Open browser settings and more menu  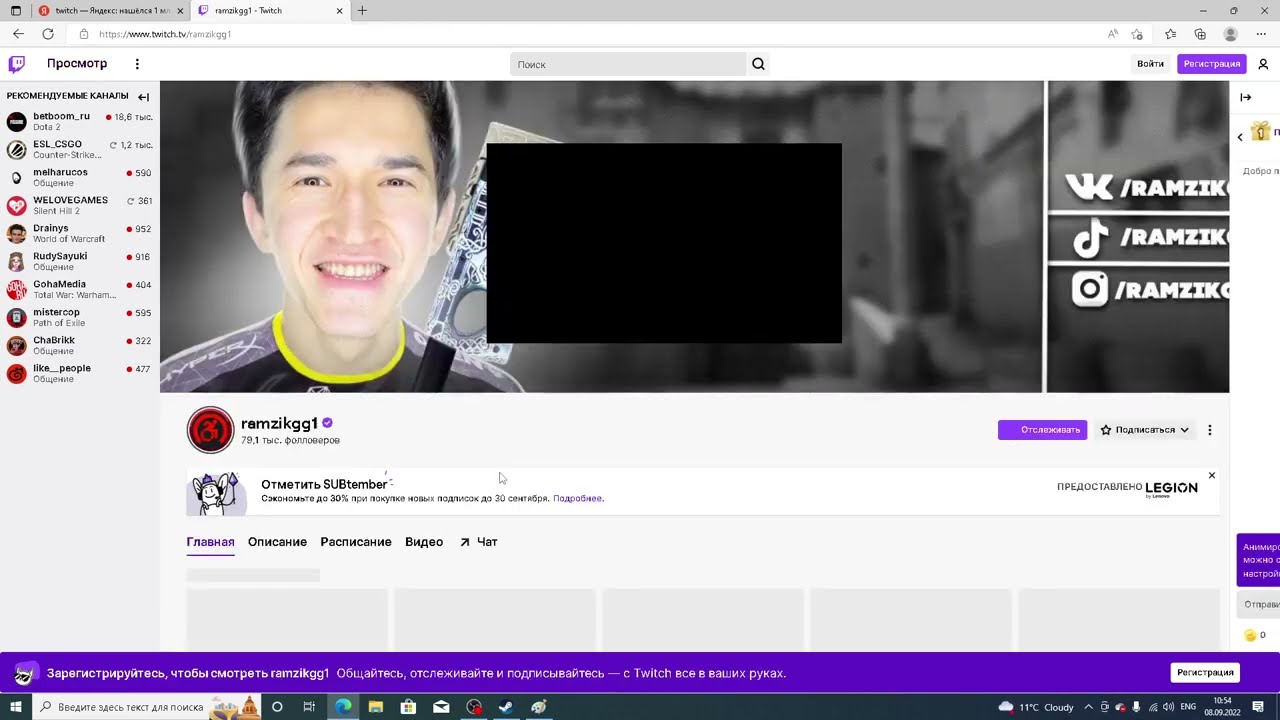(1261, 34)
